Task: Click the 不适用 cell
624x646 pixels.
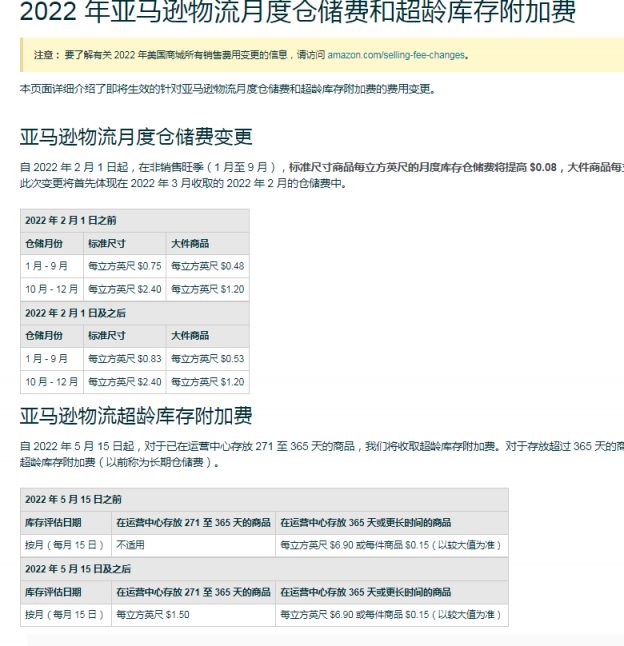Action: click(193, 545)
